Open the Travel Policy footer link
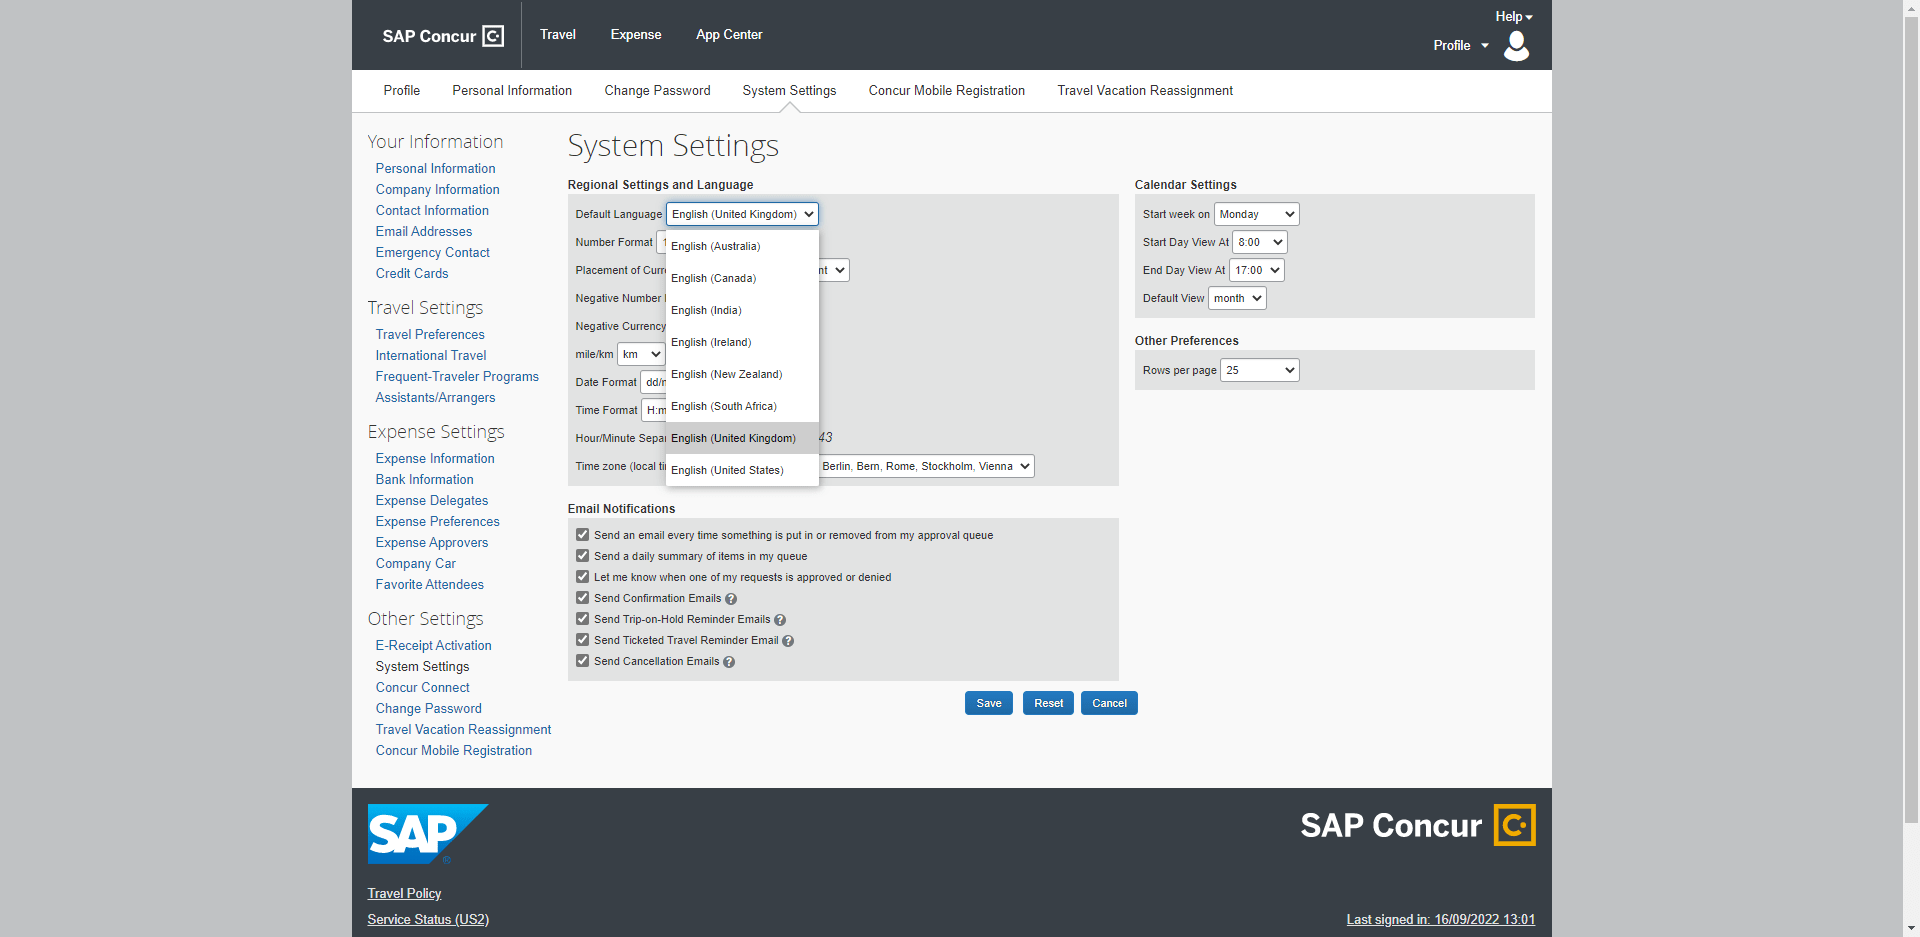 point(404,894)
